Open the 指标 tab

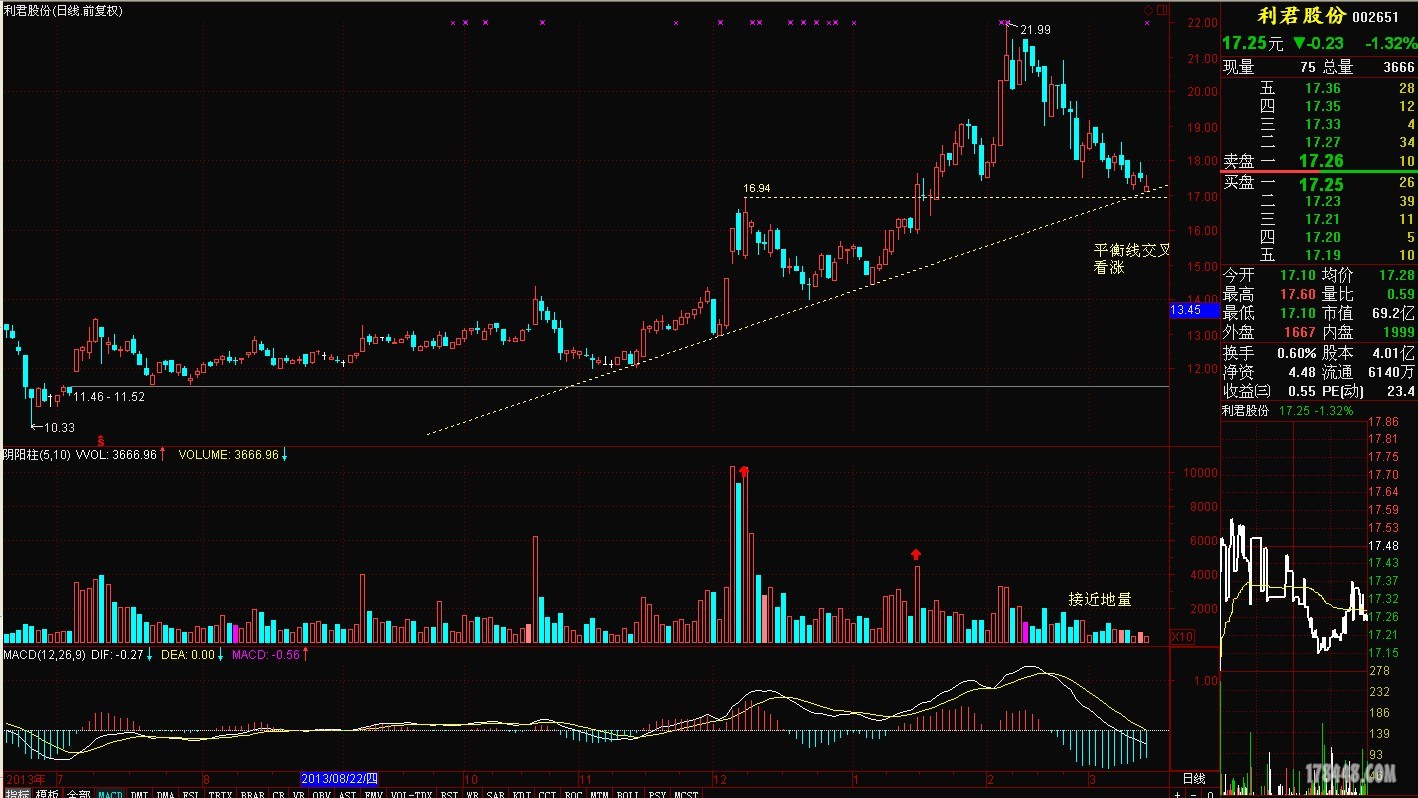tap(16, 794)
